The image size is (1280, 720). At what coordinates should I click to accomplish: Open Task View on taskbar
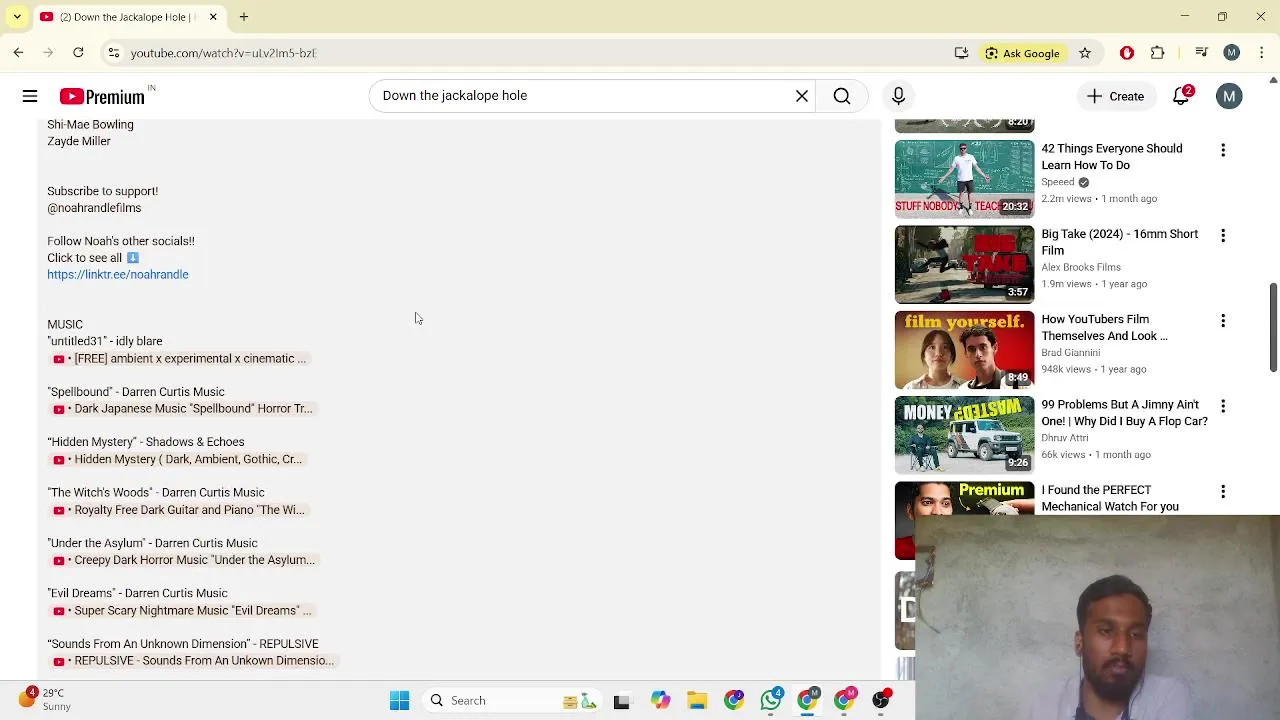pos(621,701)
